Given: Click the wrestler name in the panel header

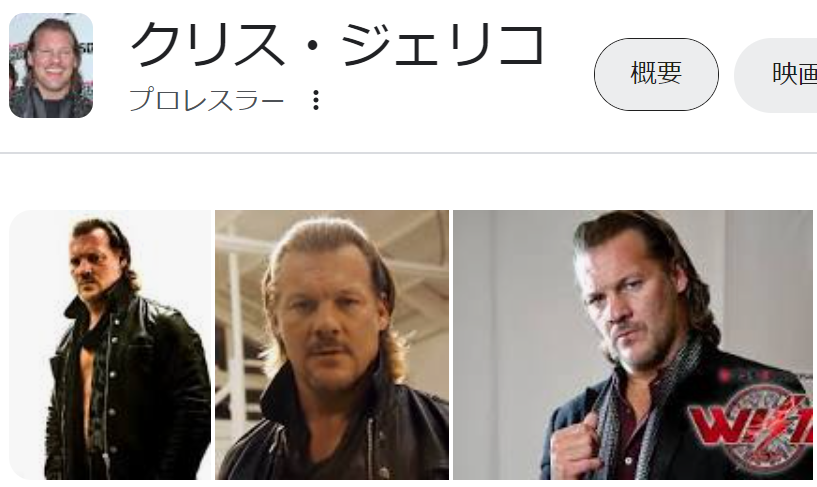Looking at the screenshot, I should coord(337,45).
